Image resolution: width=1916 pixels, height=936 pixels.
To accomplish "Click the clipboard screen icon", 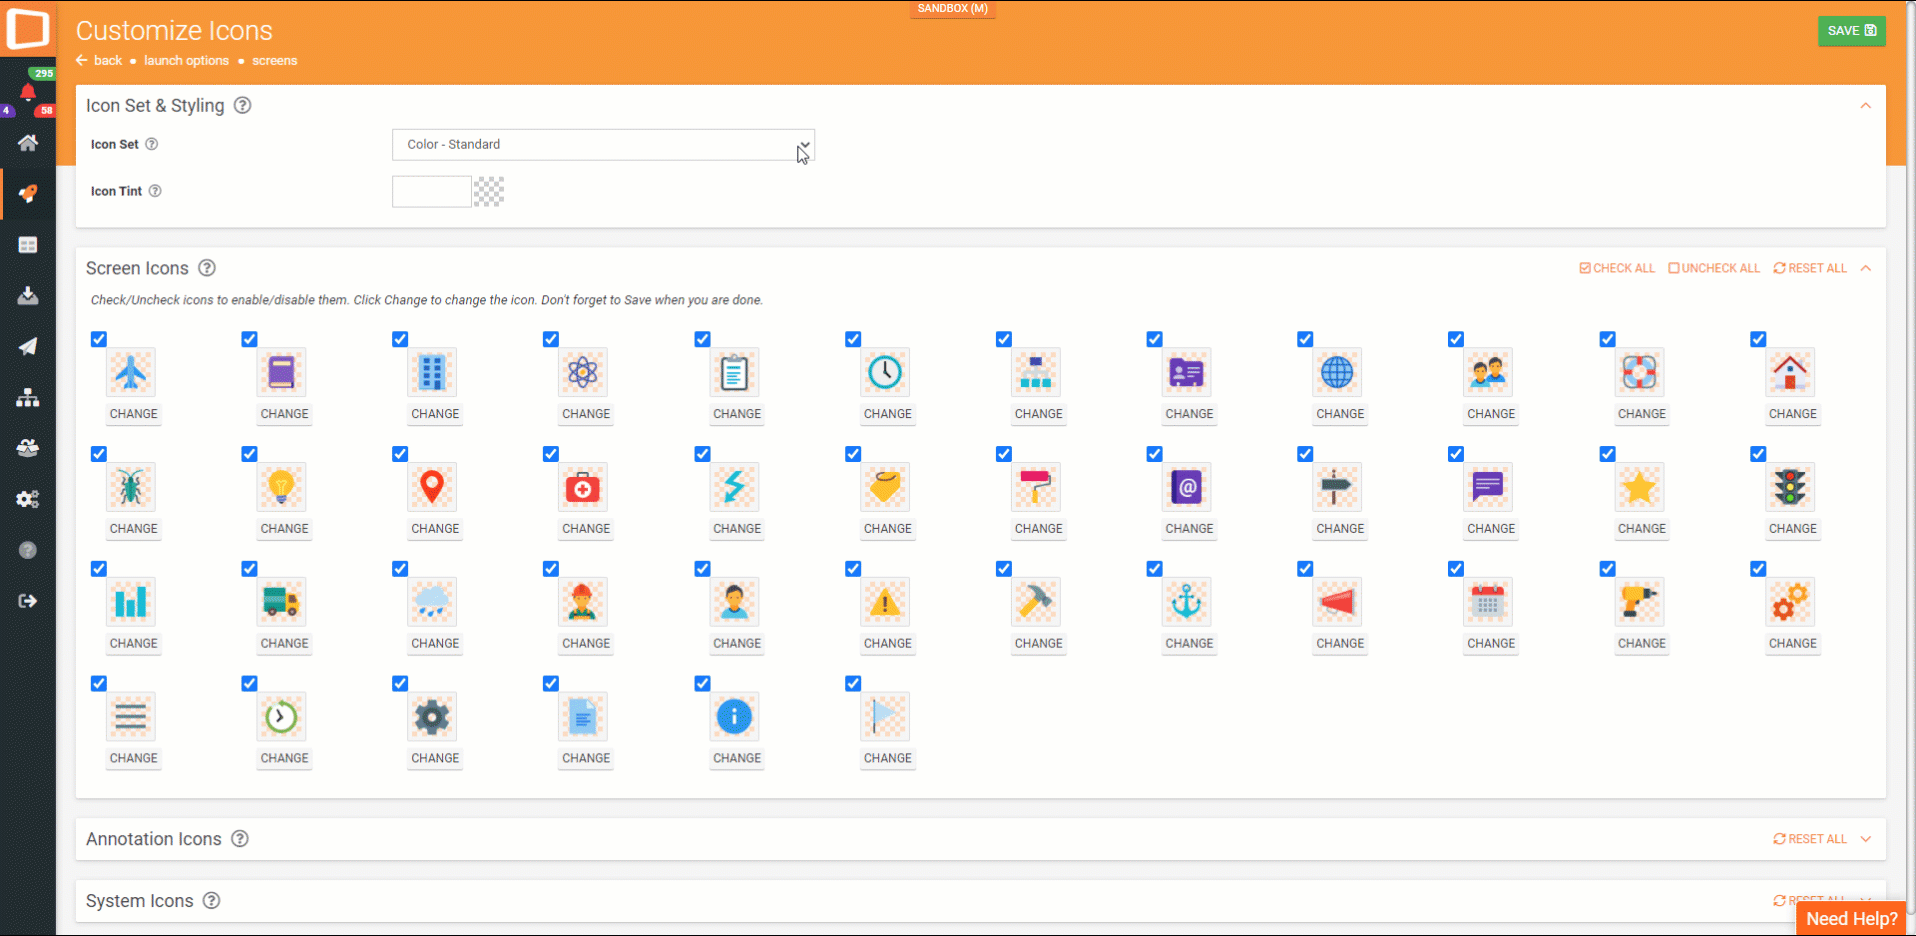I will (734, 373).
